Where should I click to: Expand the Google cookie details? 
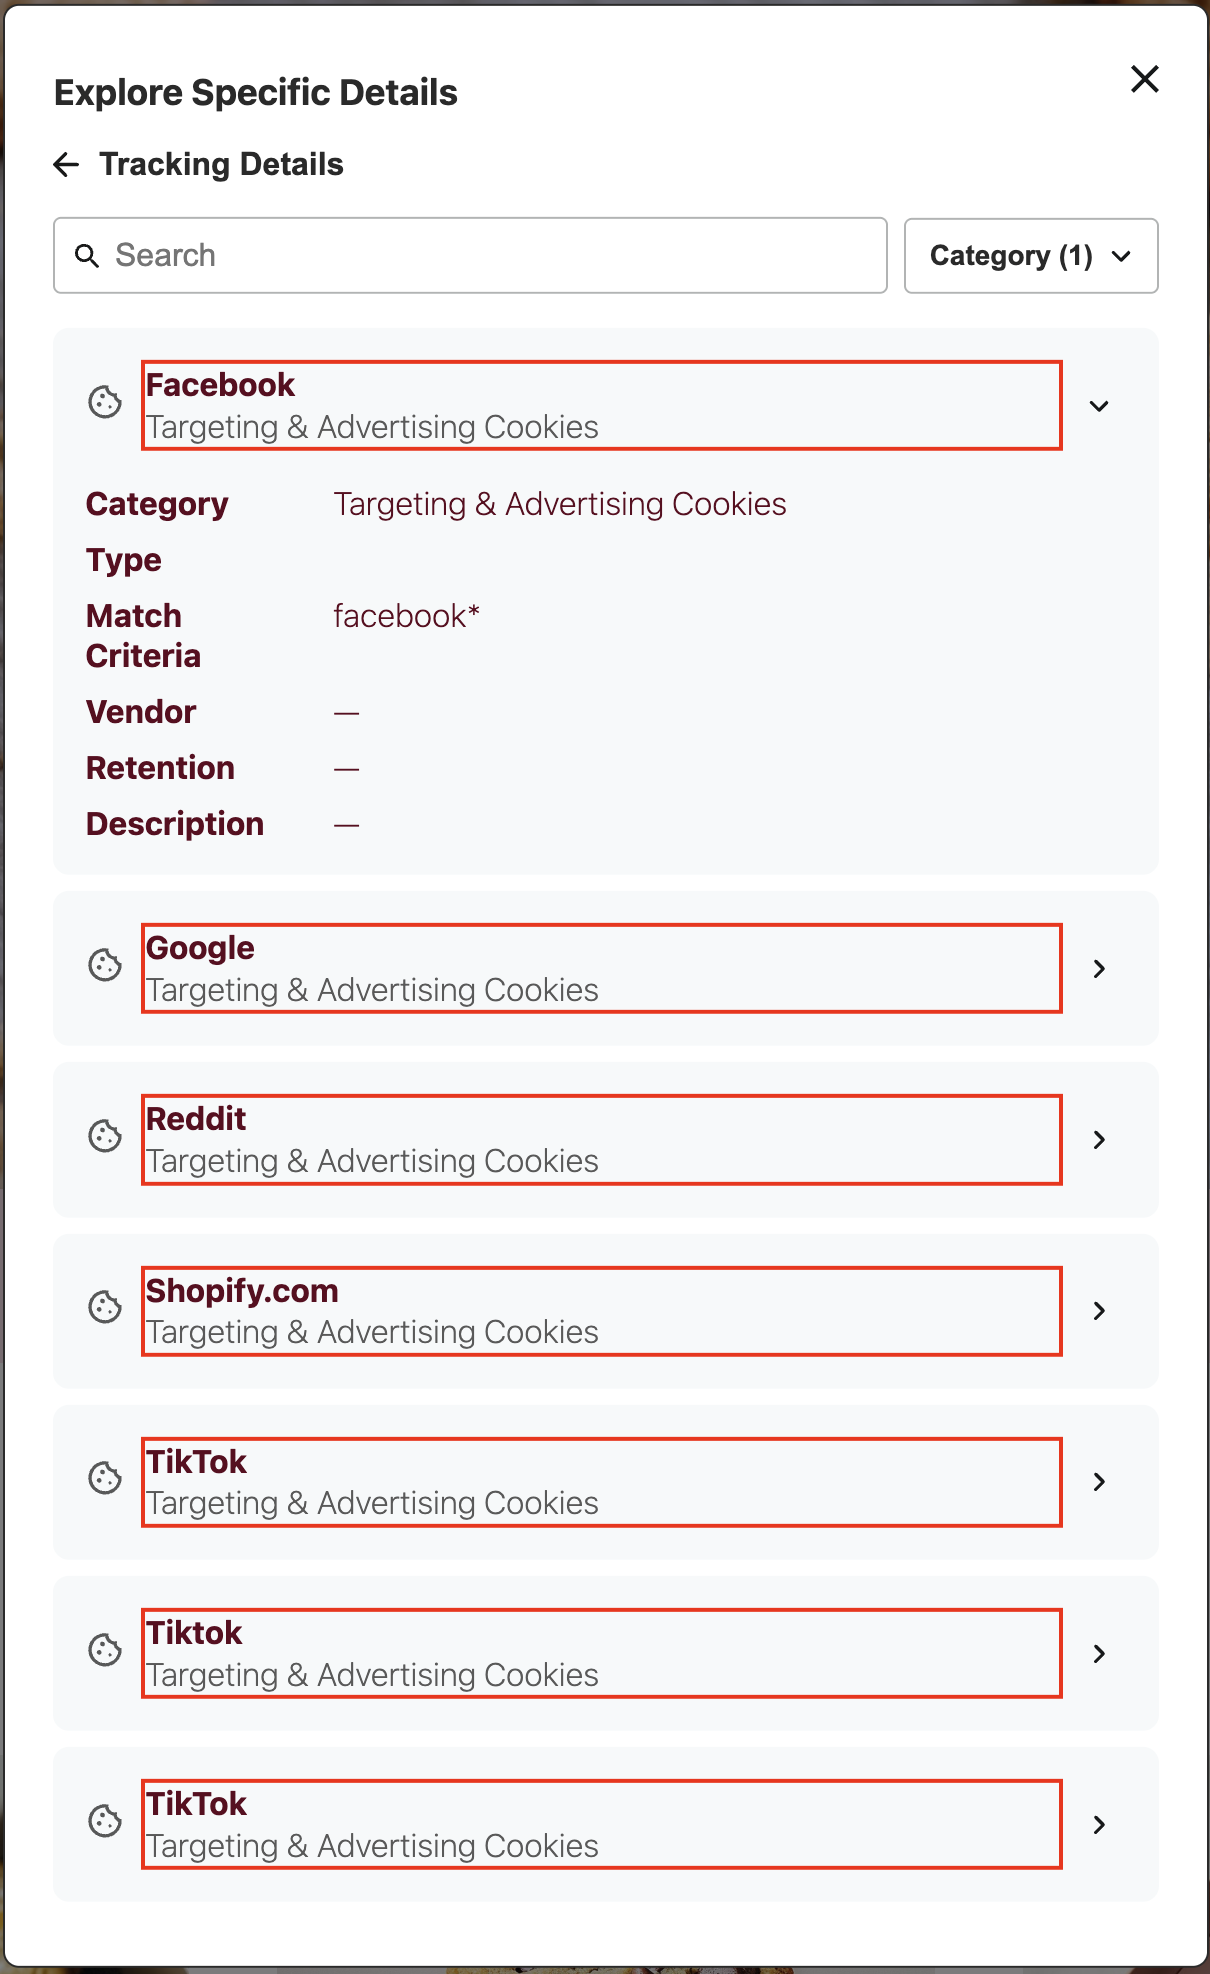pos(1099,968)
